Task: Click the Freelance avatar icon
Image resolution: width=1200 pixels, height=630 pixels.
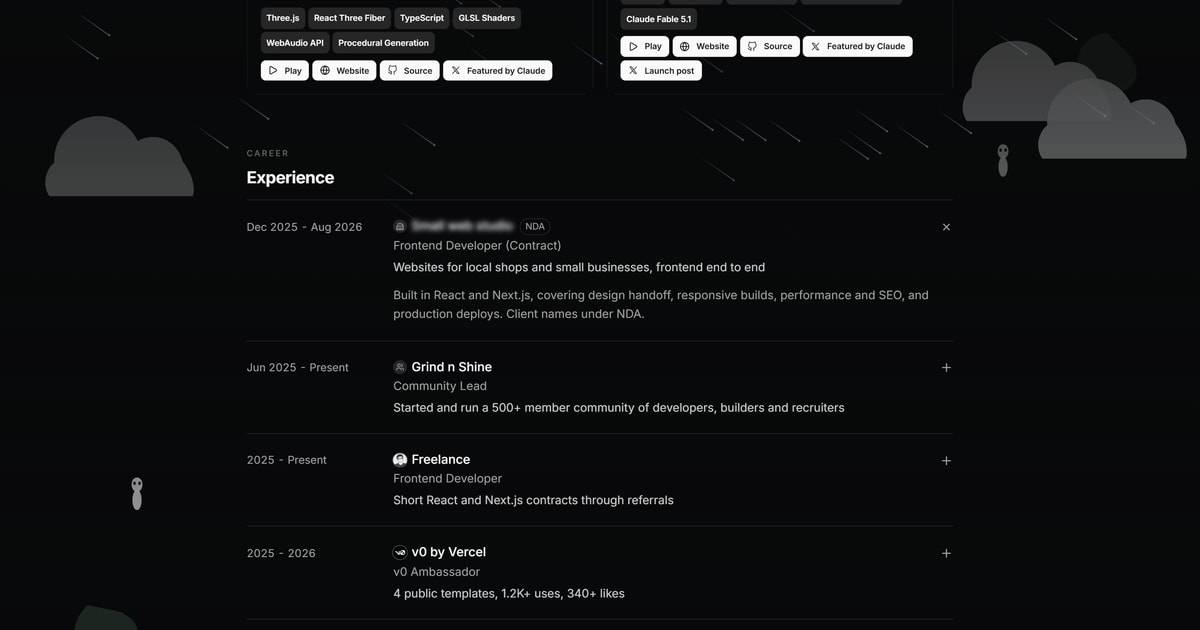Action: [400, 460]
